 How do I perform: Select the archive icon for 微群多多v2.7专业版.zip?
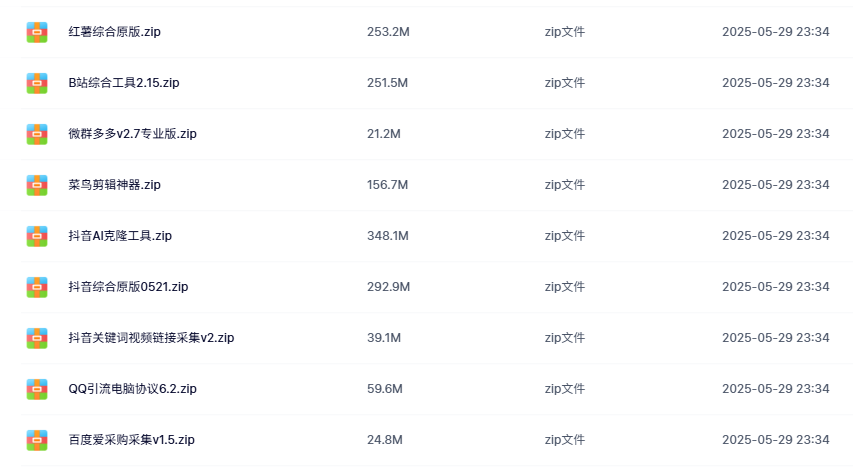(x=37, y=134)
